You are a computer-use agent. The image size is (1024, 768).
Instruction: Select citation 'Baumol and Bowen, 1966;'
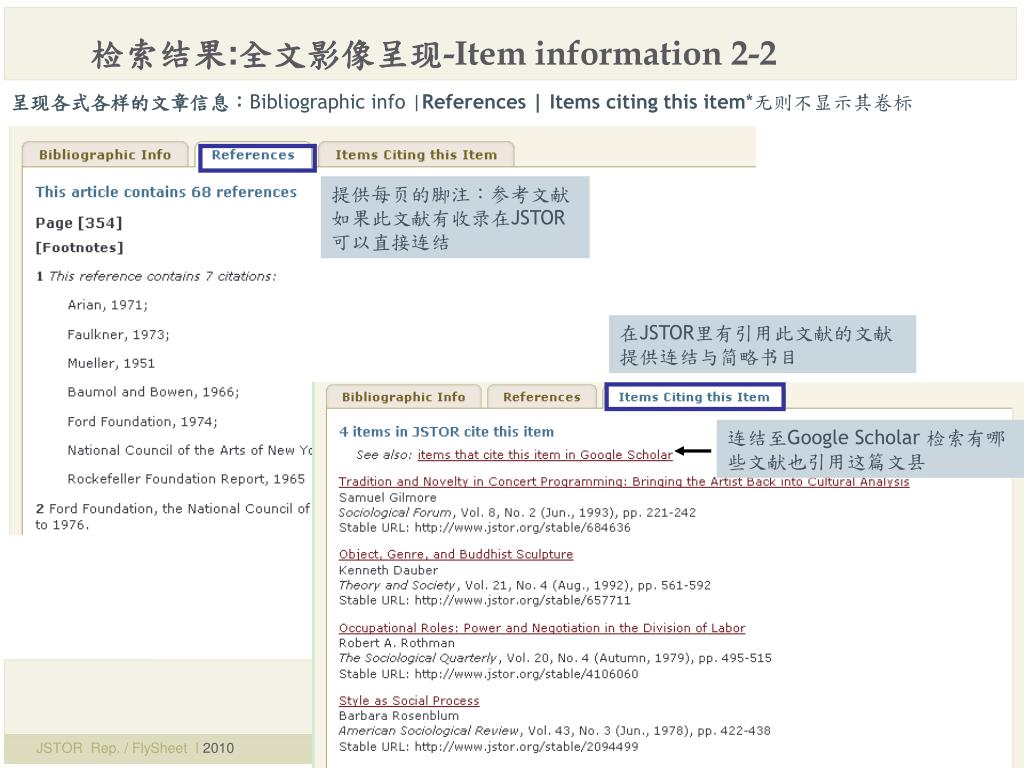point(153,392)
